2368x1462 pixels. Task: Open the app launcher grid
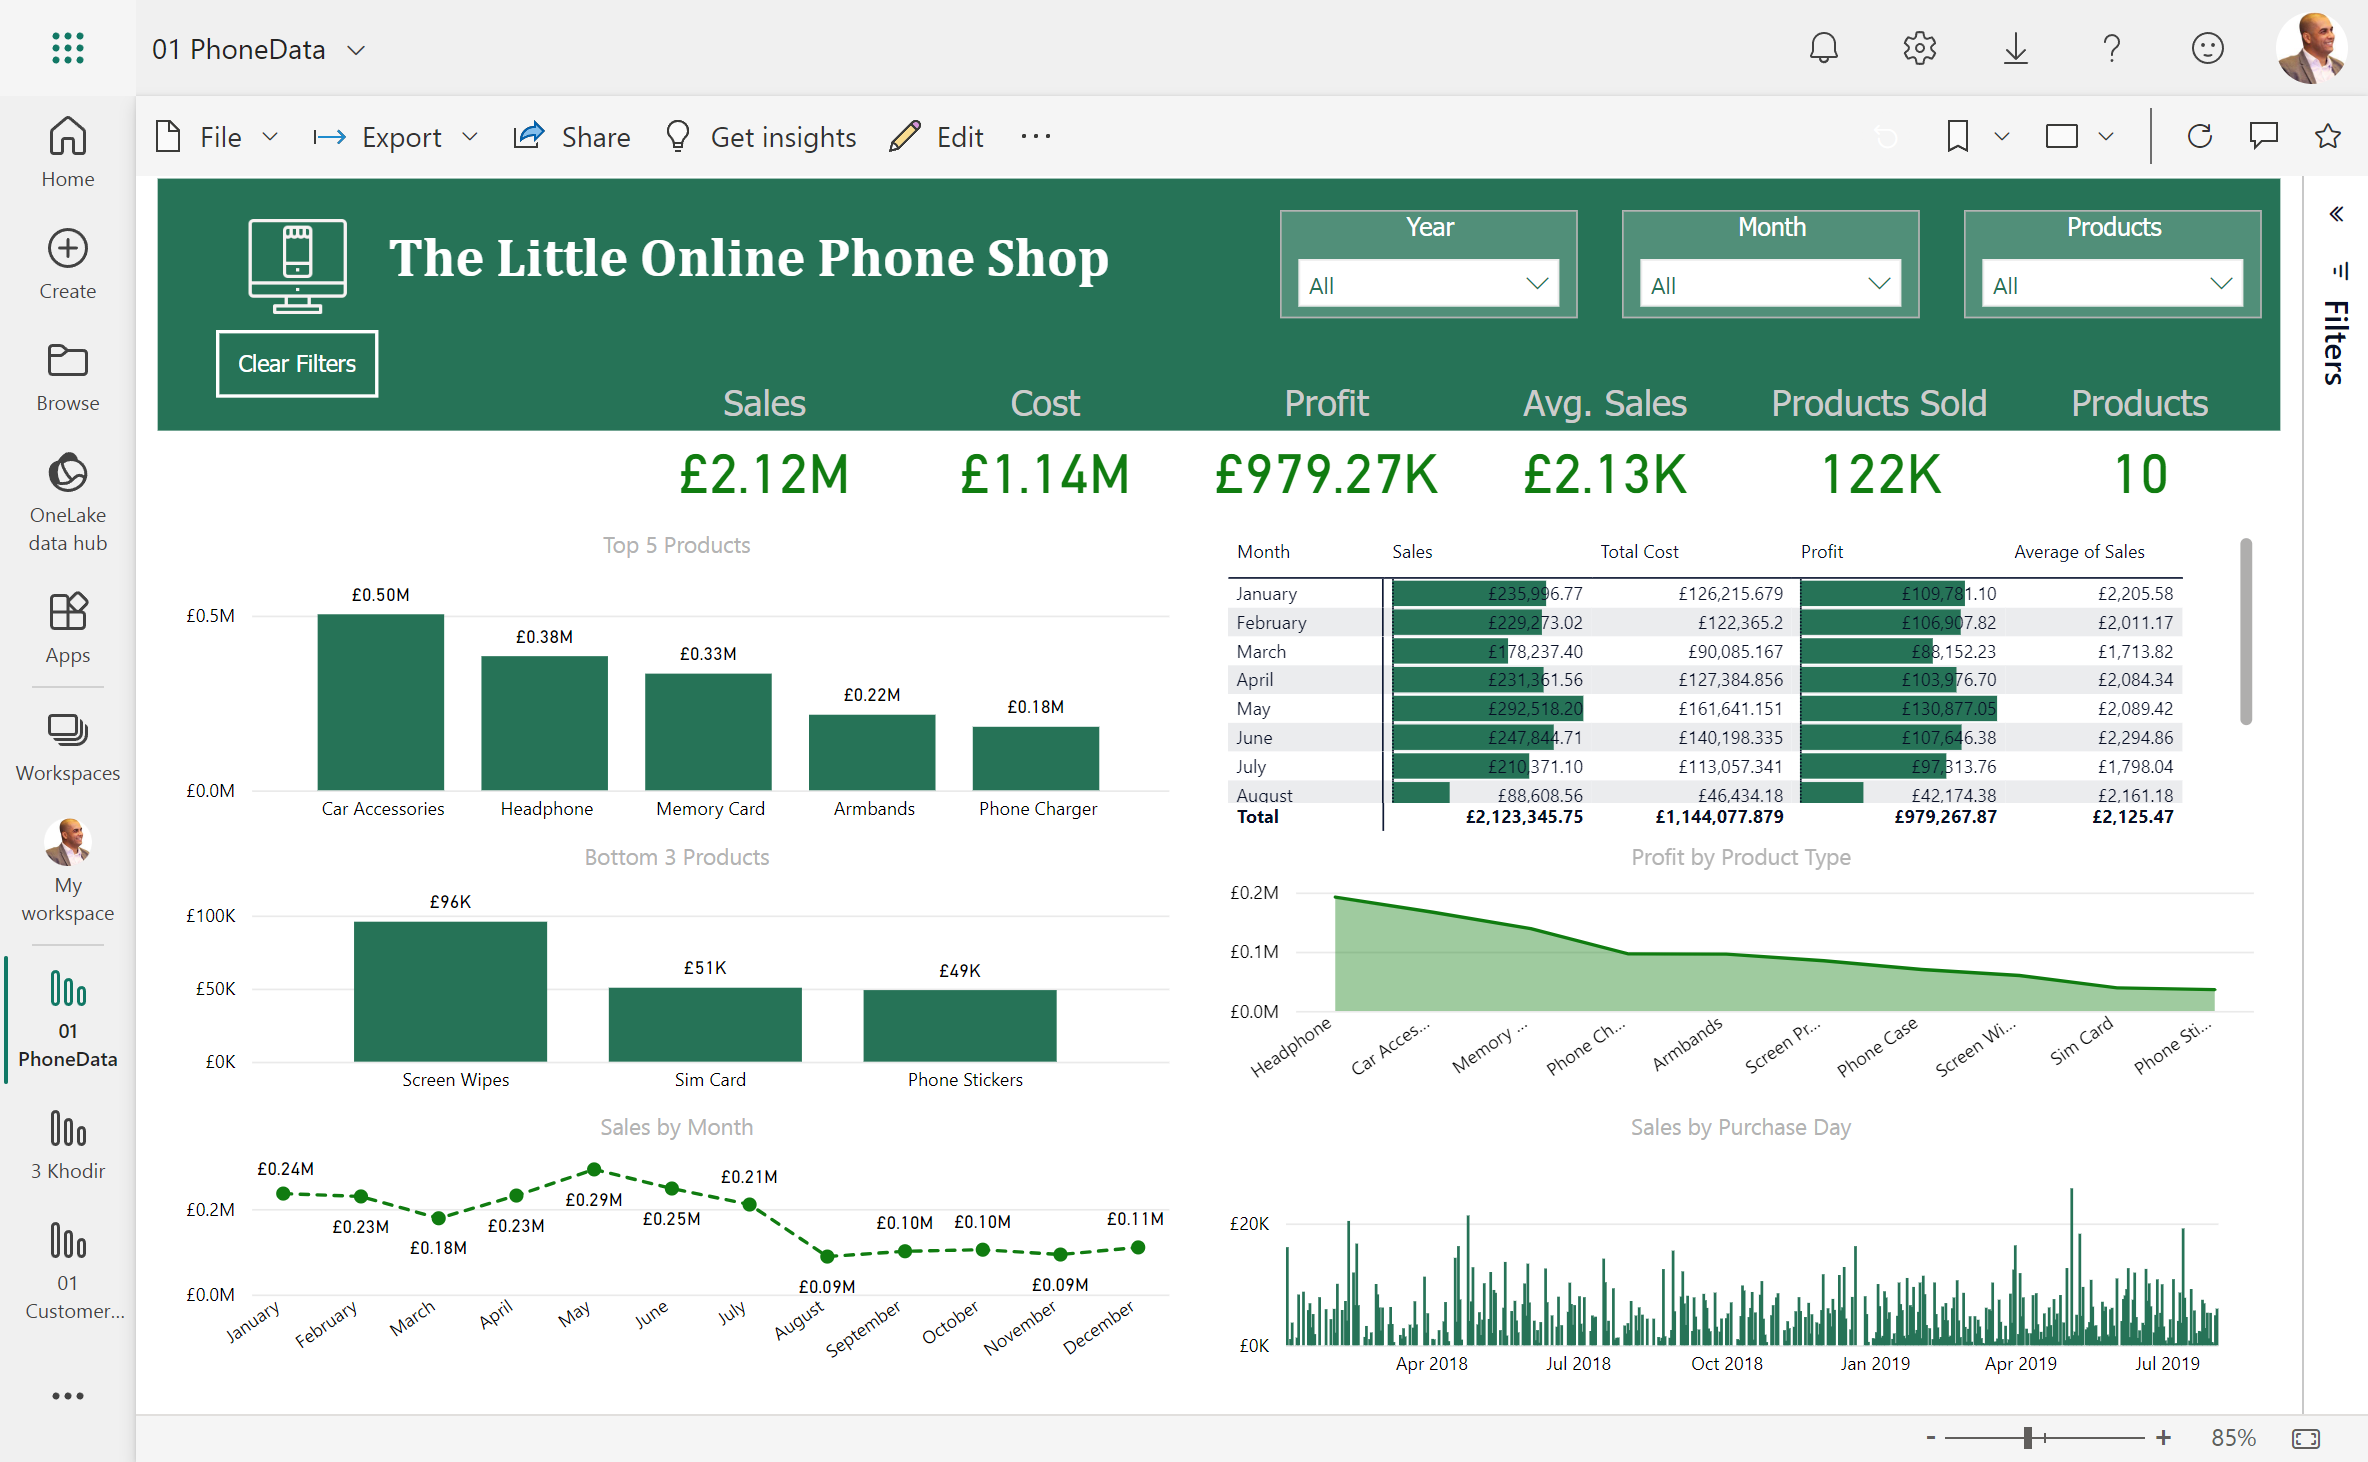click(68, 48)
